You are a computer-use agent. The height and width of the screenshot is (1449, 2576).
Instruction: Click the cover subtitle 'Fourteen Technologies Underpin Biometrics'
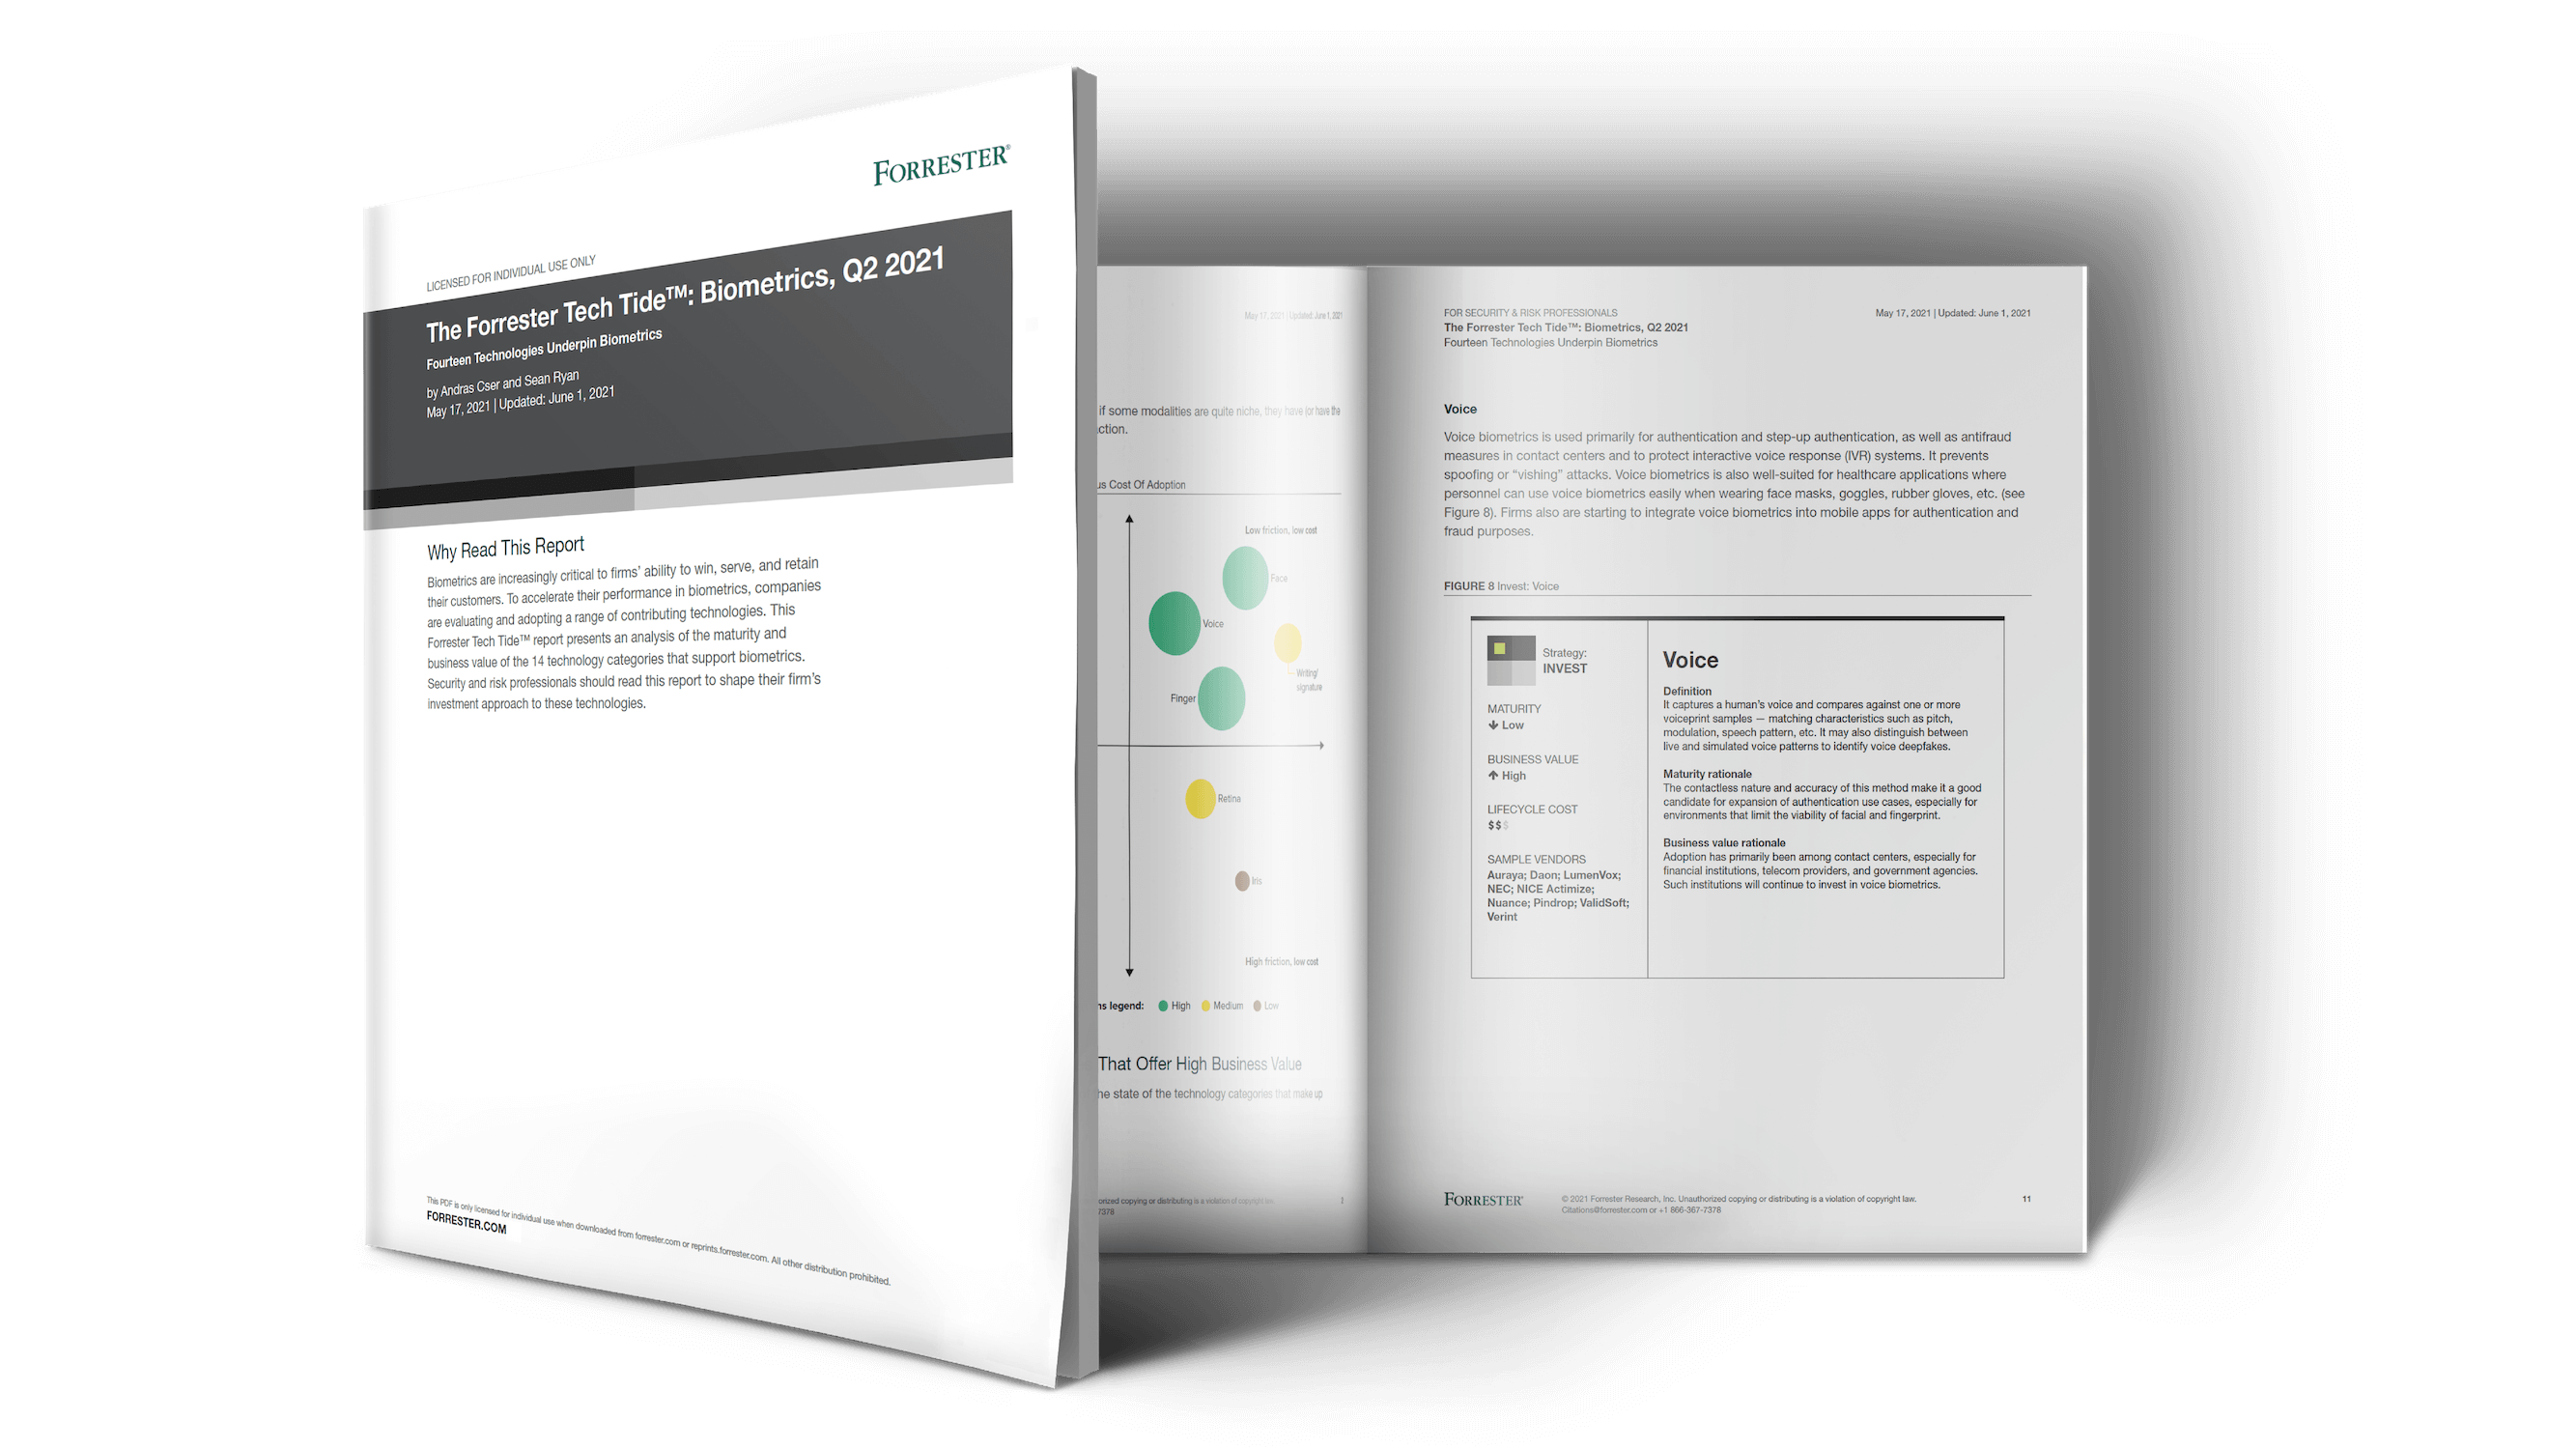(x=544, y=349)
